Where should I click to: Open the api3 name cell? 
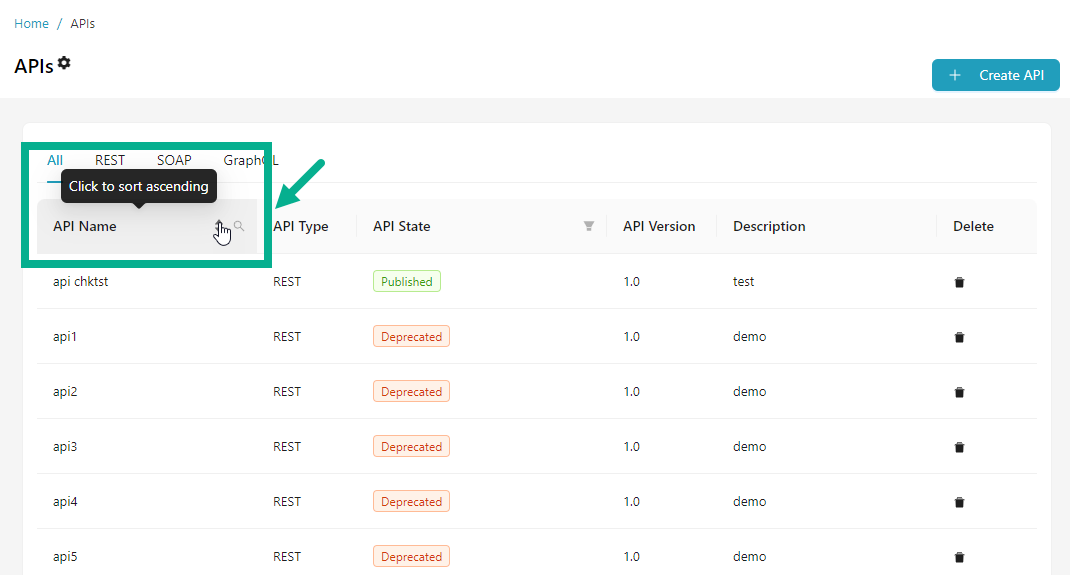click(x=65, y=447)
